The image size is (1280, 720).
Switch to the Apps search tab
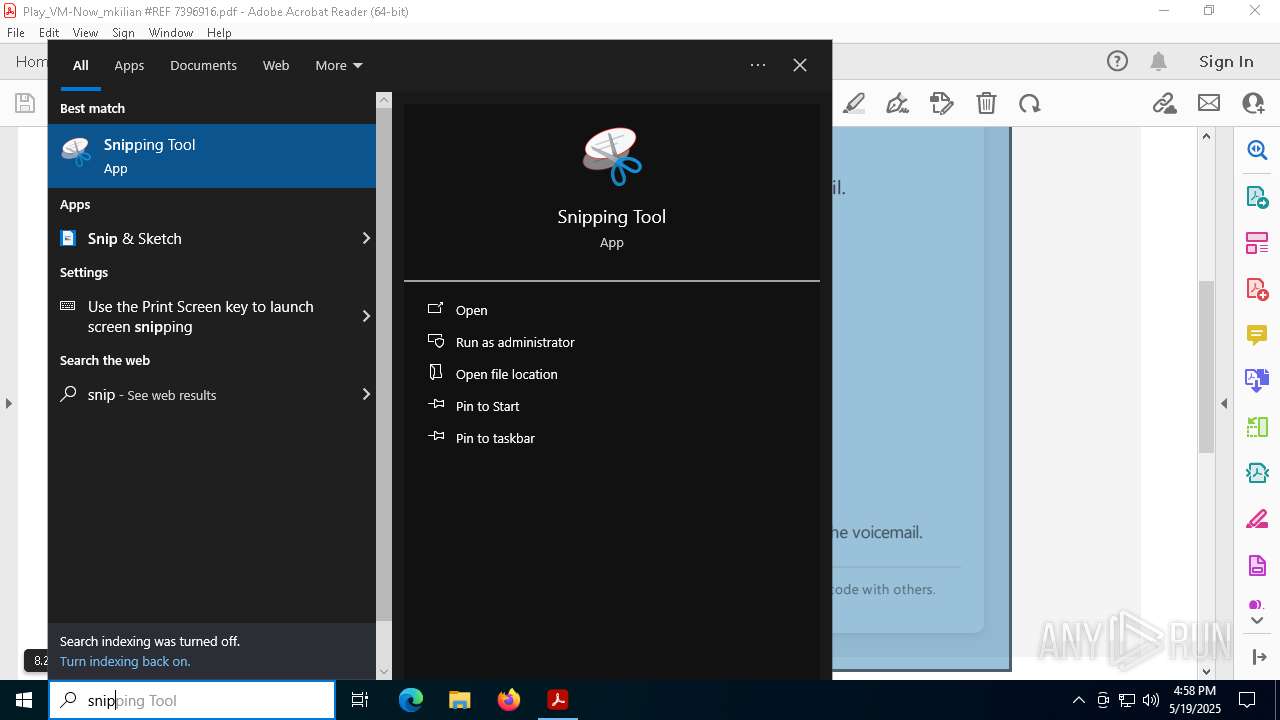(x=129, y=65)
